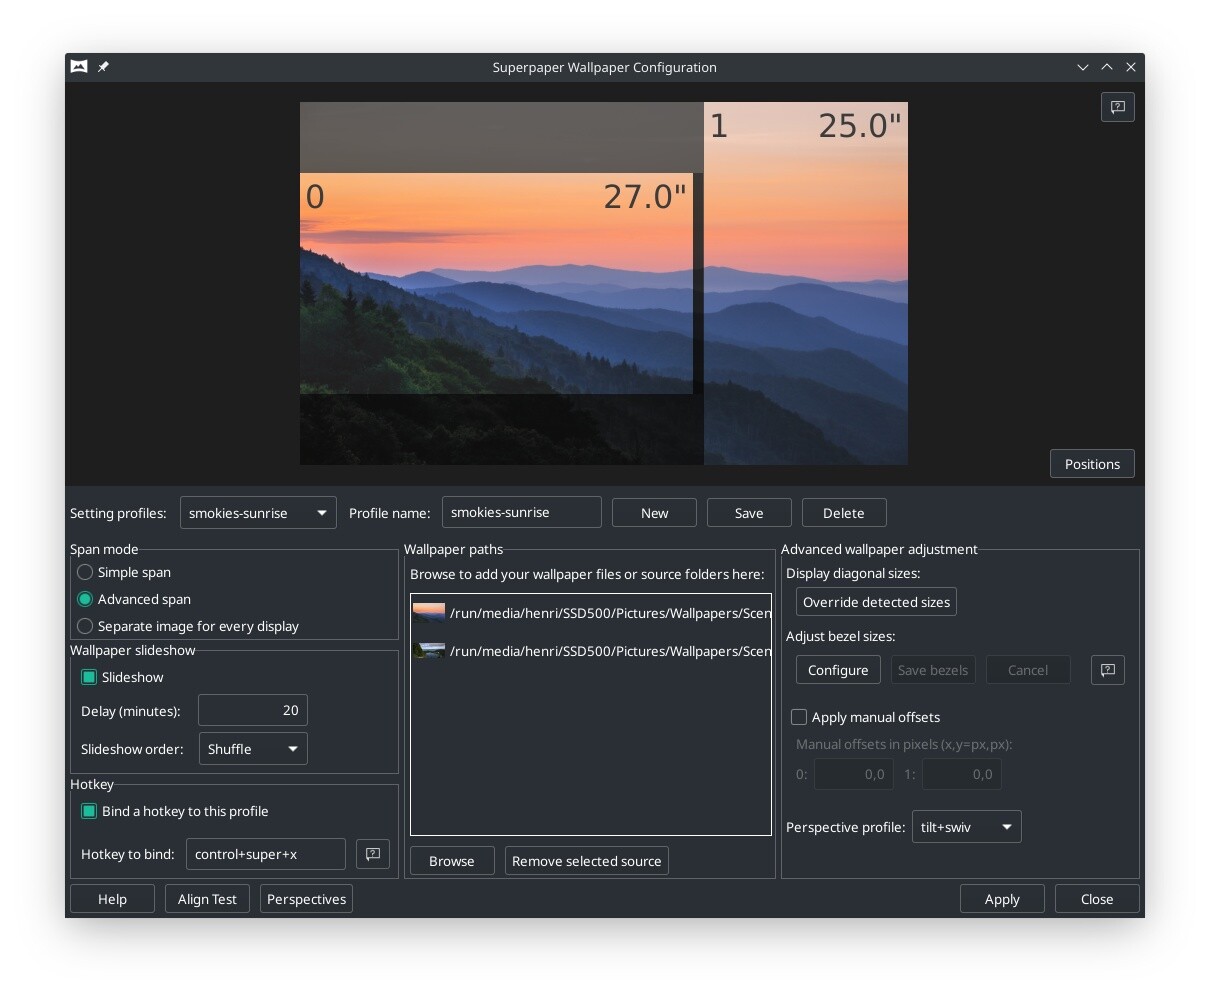Screen dimensions: 1210x995
Task: Click the Superpaper app icon in the titlebar
Action: pos(79,67)
